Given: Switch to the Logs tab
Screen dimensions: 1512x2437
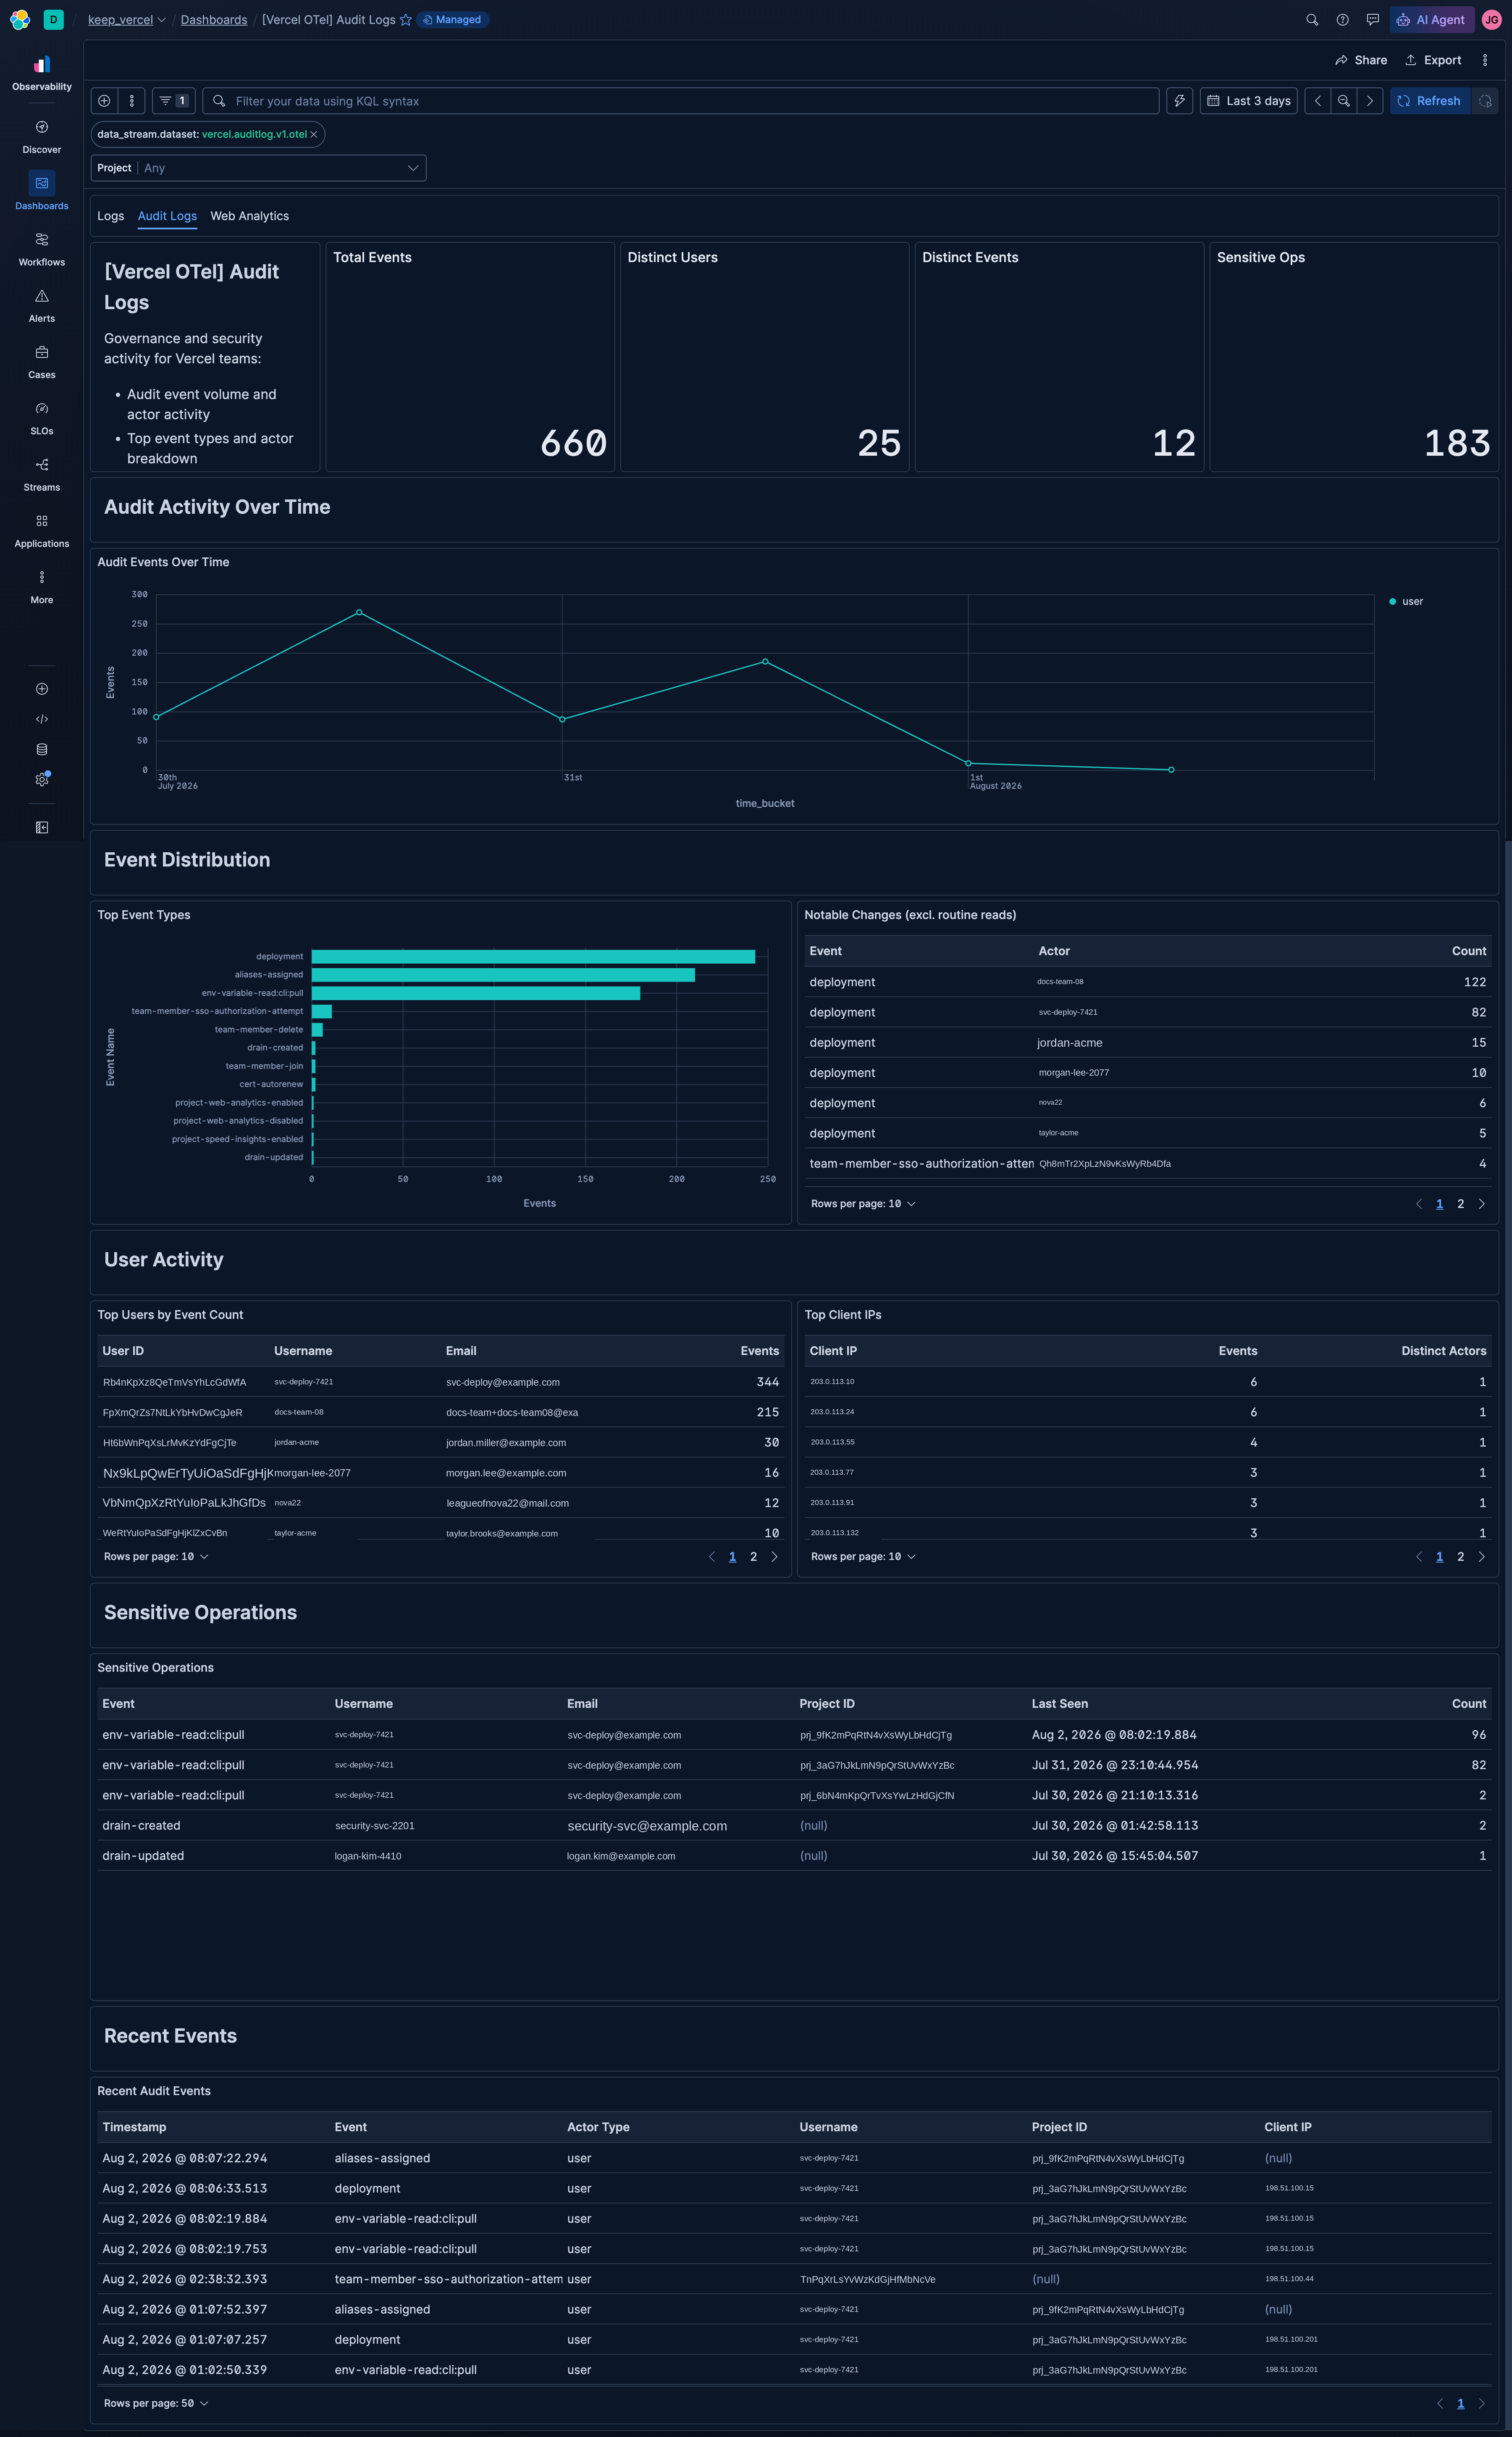Looking at the screenshot, I should pos(111,216).
